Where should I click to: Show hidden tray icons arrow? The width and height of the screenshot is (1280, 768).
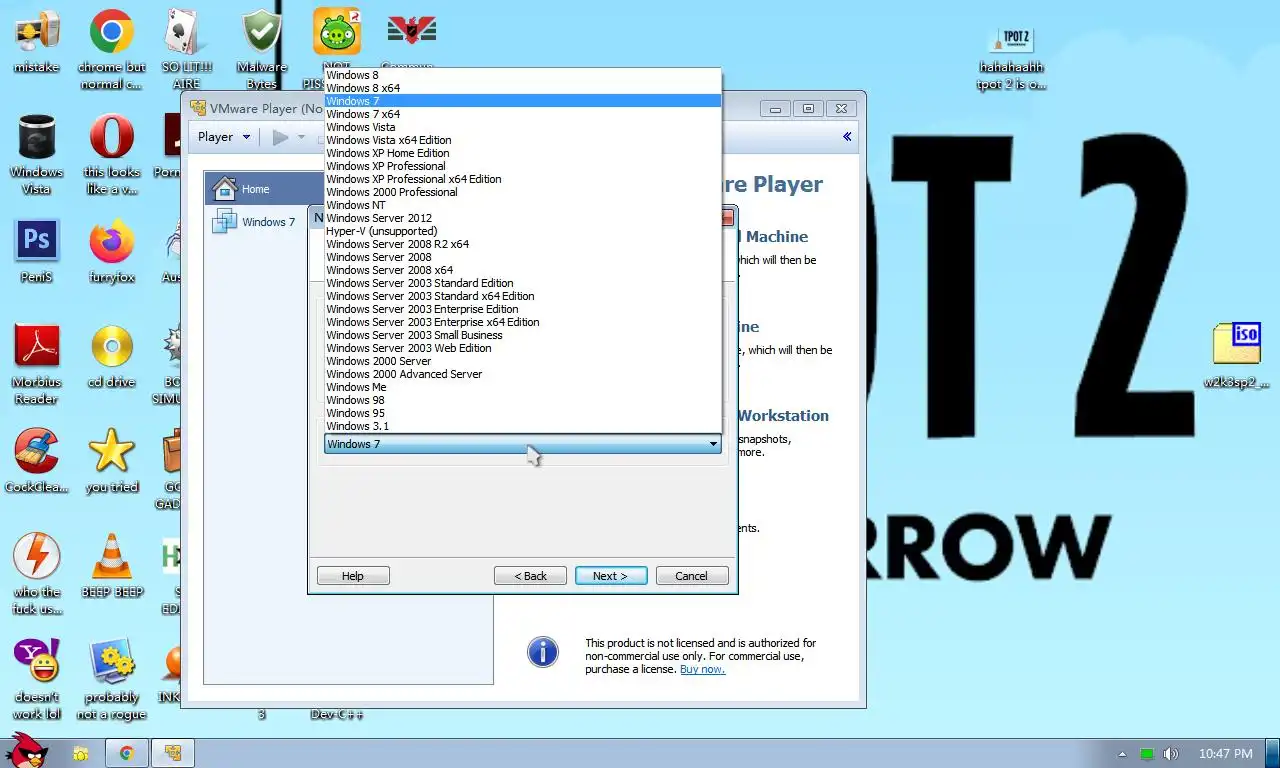click(1122, 754)
